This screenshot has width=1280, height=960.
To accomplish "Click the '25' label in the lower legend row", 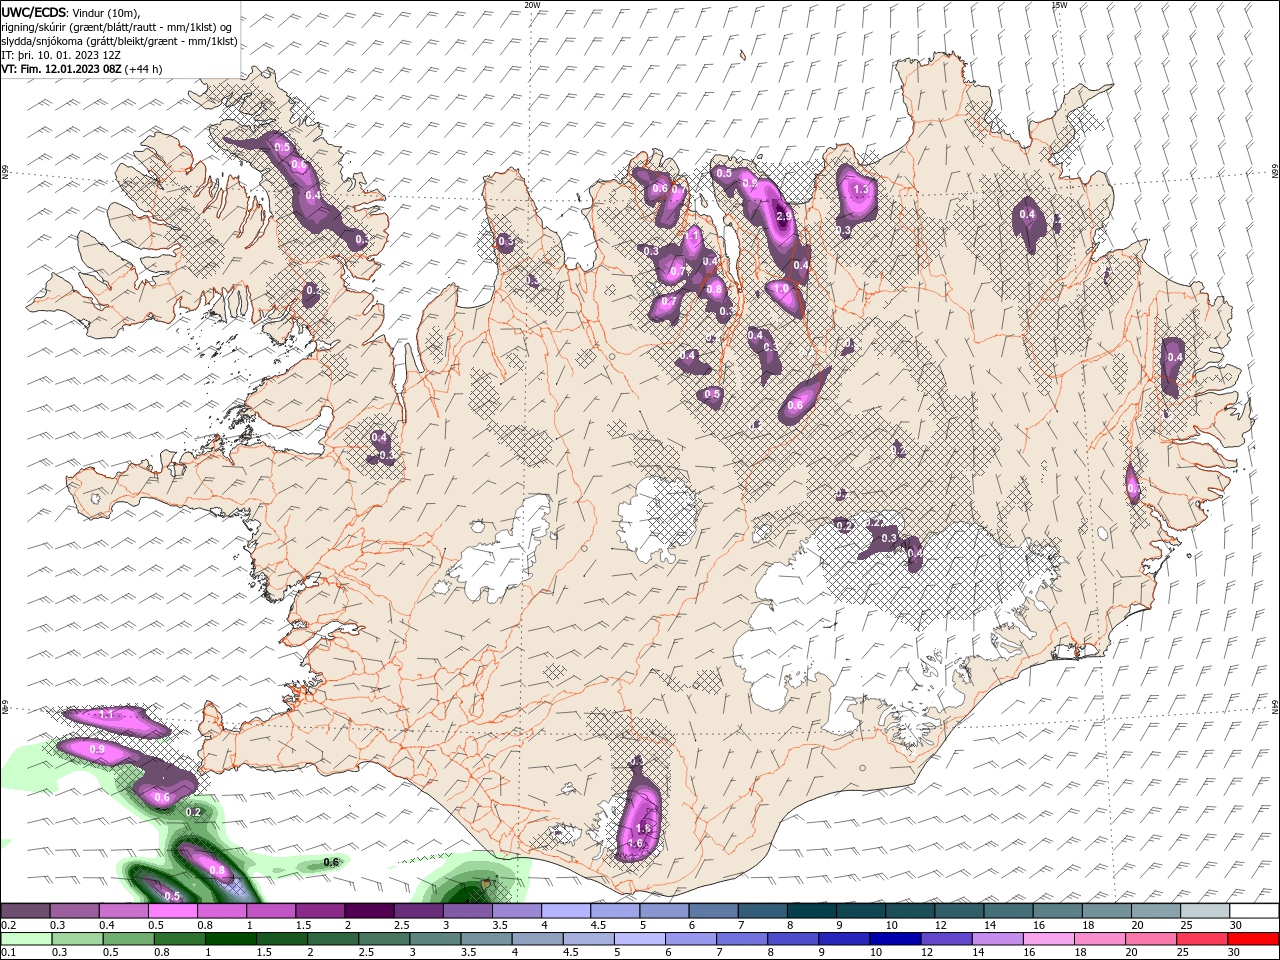I will coord(1182,953).
